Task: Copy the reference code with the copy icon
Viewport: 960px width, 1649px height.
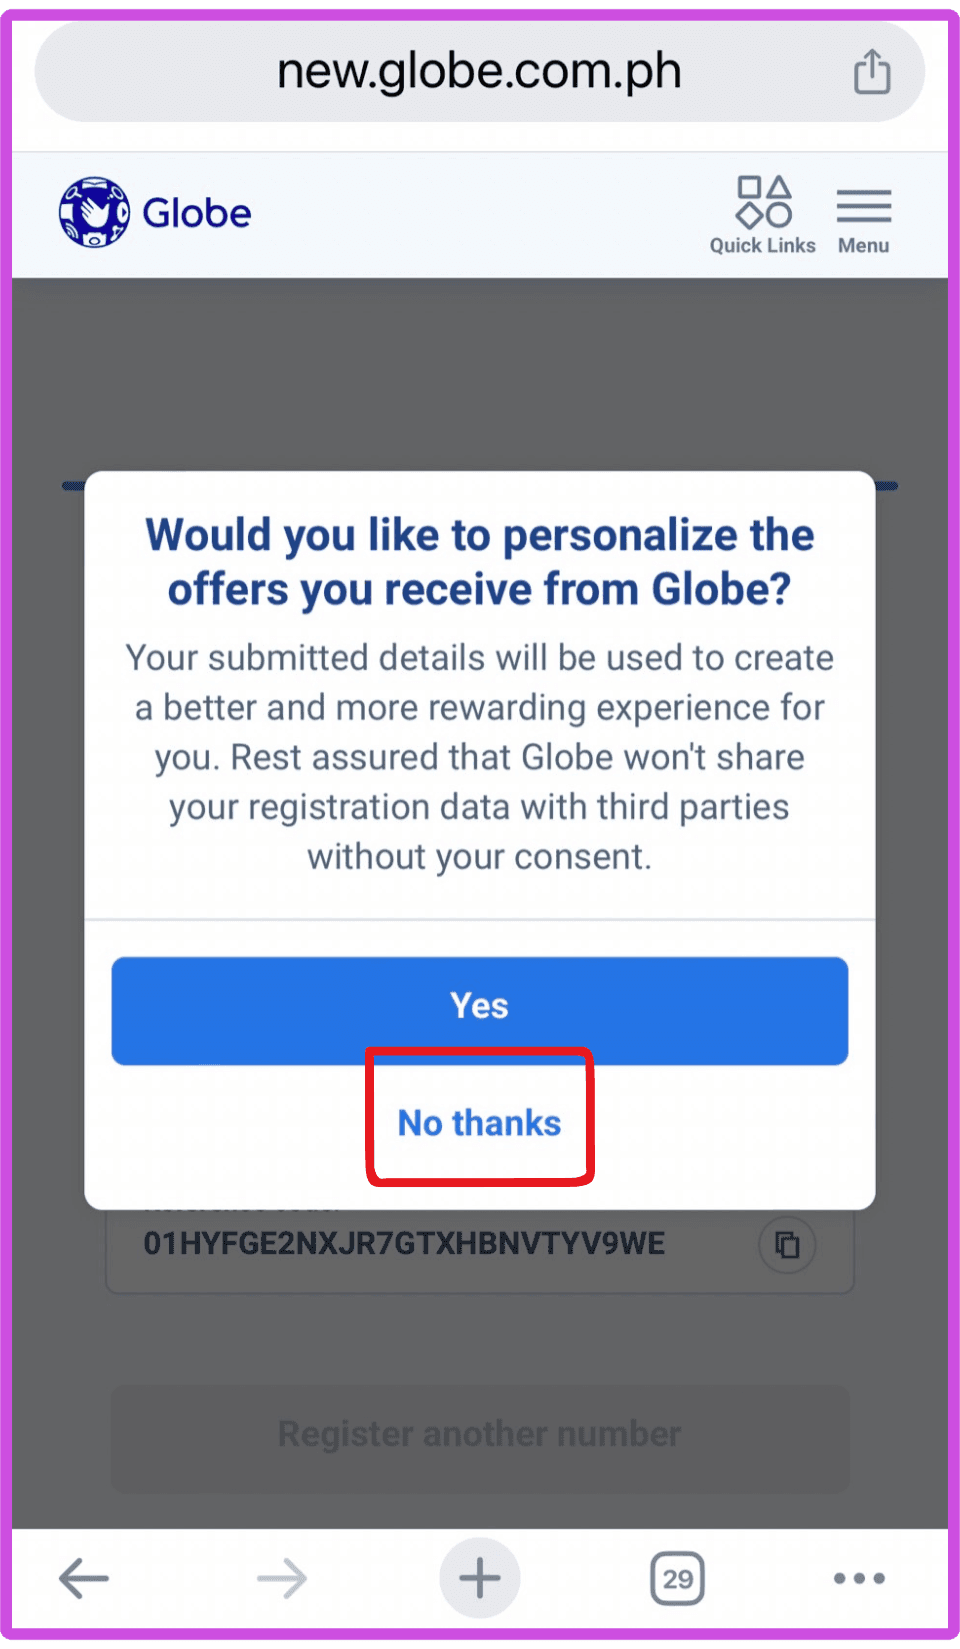Action: click(787, 1244)
